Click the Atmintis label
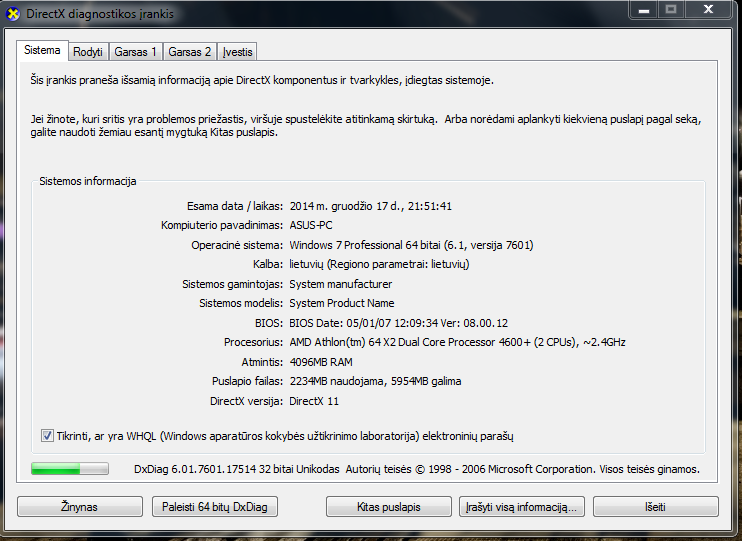This screenshot has height=541, width=742. pyautogui.click(x=262, y=362)
